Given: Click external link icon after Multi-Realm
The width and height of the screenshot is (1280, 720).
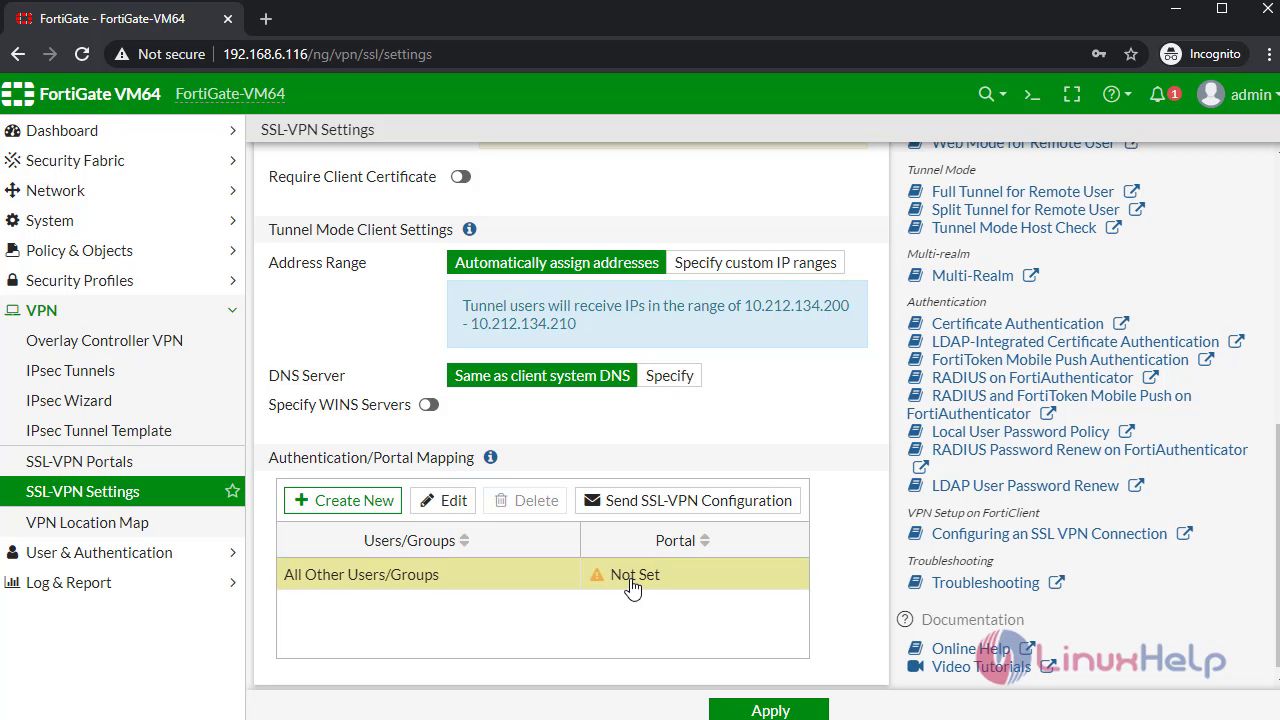Looking at the screenshot, I should (x=1030, y=275).
